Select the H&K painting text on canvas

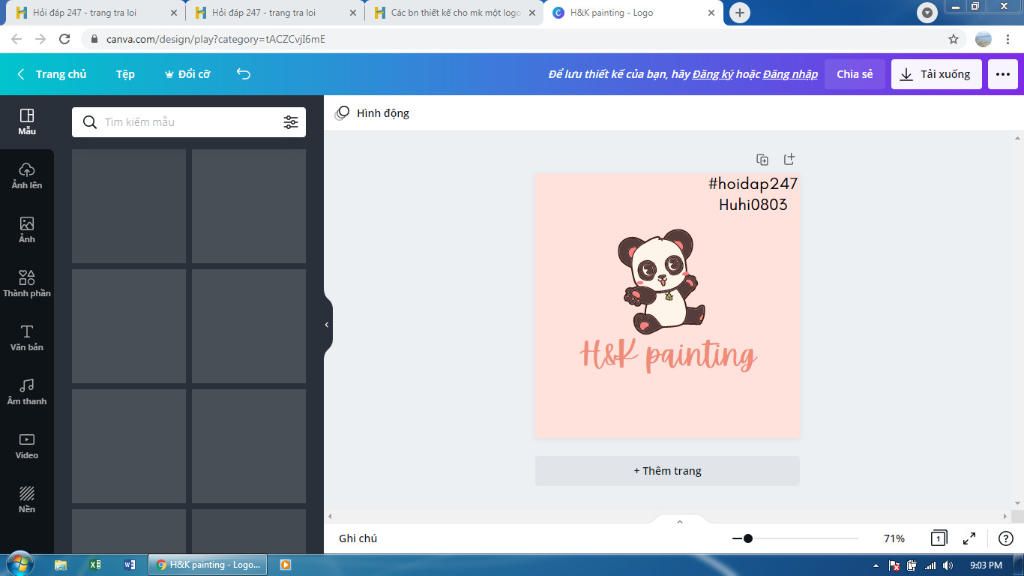pyautogui.click(x=667, y=356)
